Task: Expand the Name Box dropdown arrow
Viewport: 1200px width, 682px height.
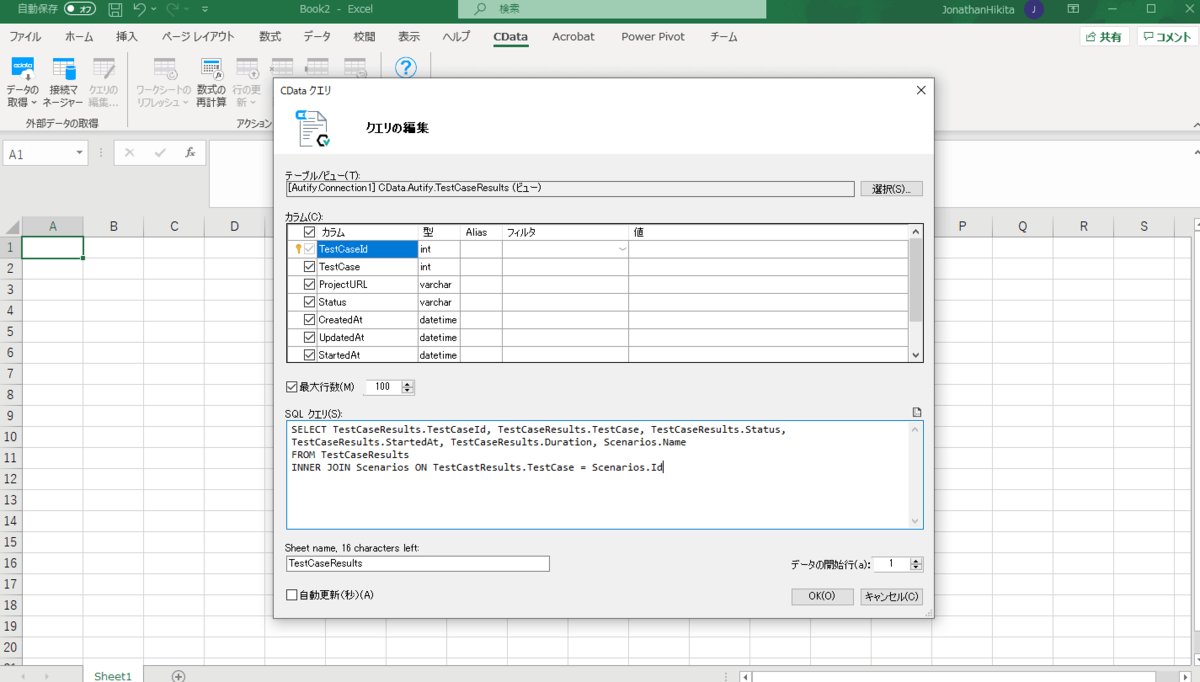Action: (x=79, y=154)
